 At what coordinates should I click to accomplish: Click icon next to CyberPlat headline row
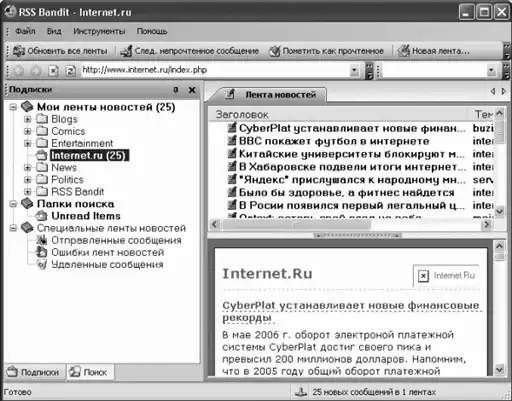232,128
